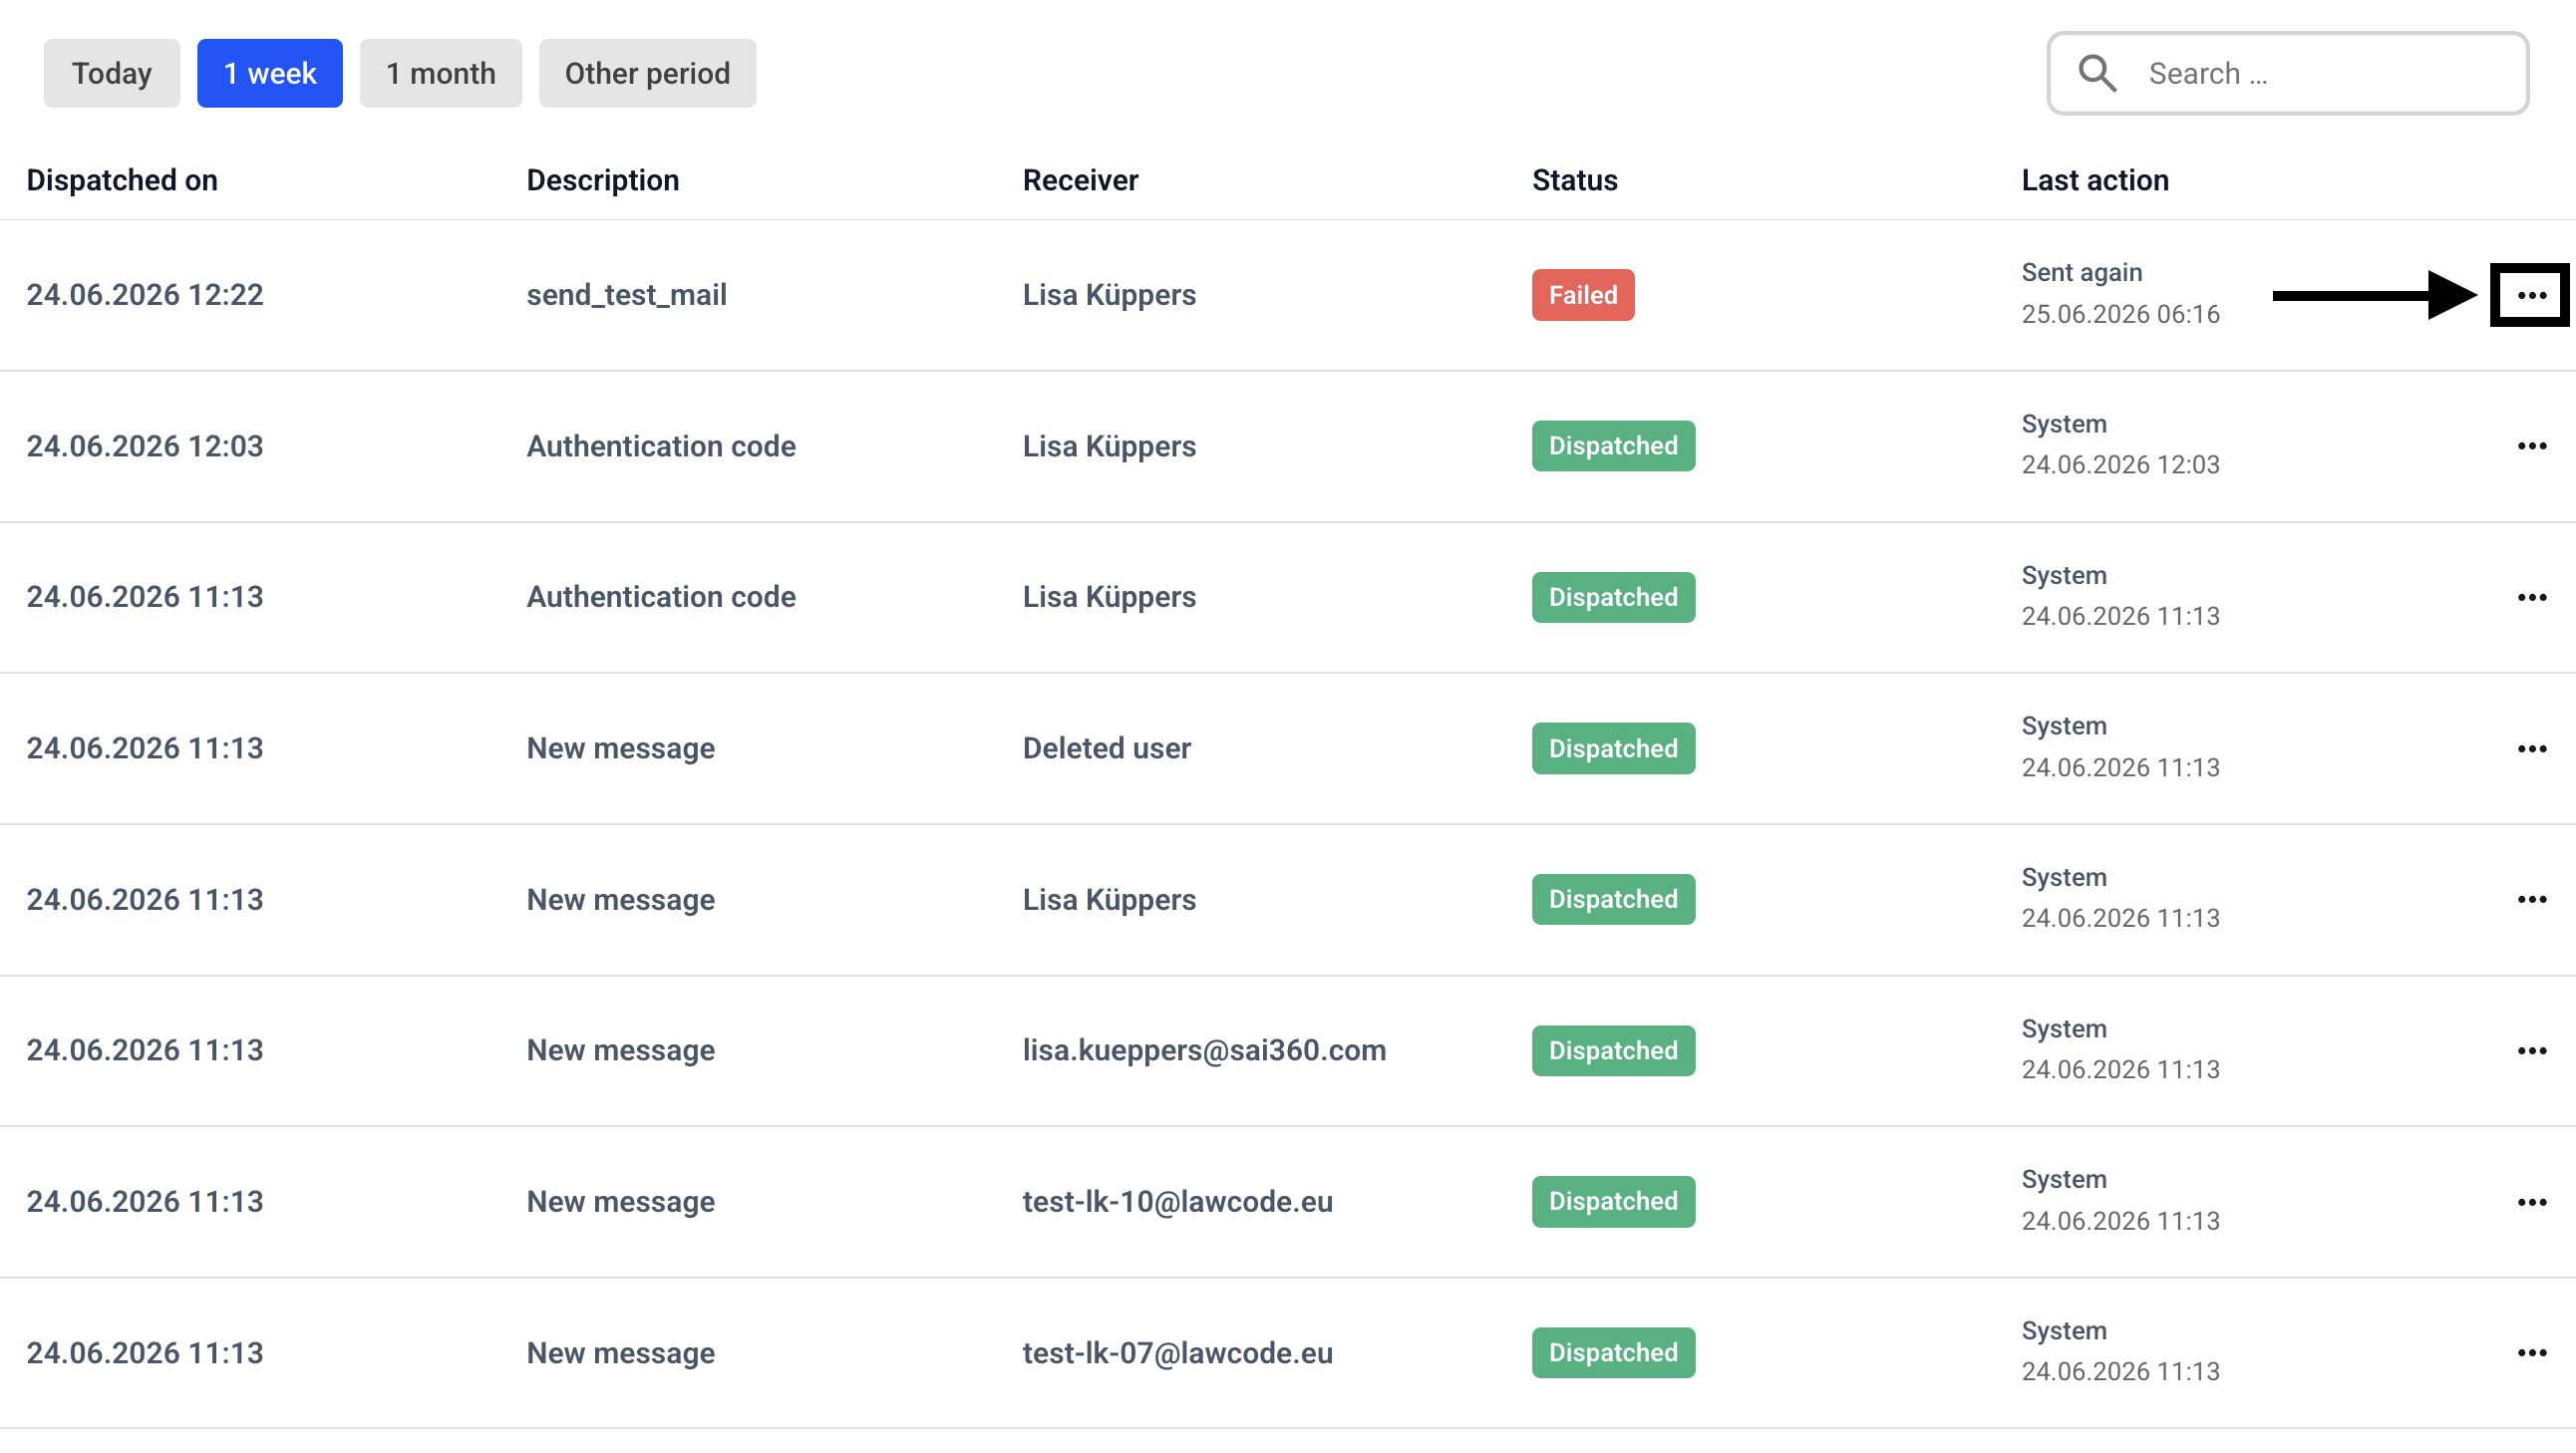Open the send_test_mail description entry
This screenshot has width=2576, height=1453.
click(627, 295)
